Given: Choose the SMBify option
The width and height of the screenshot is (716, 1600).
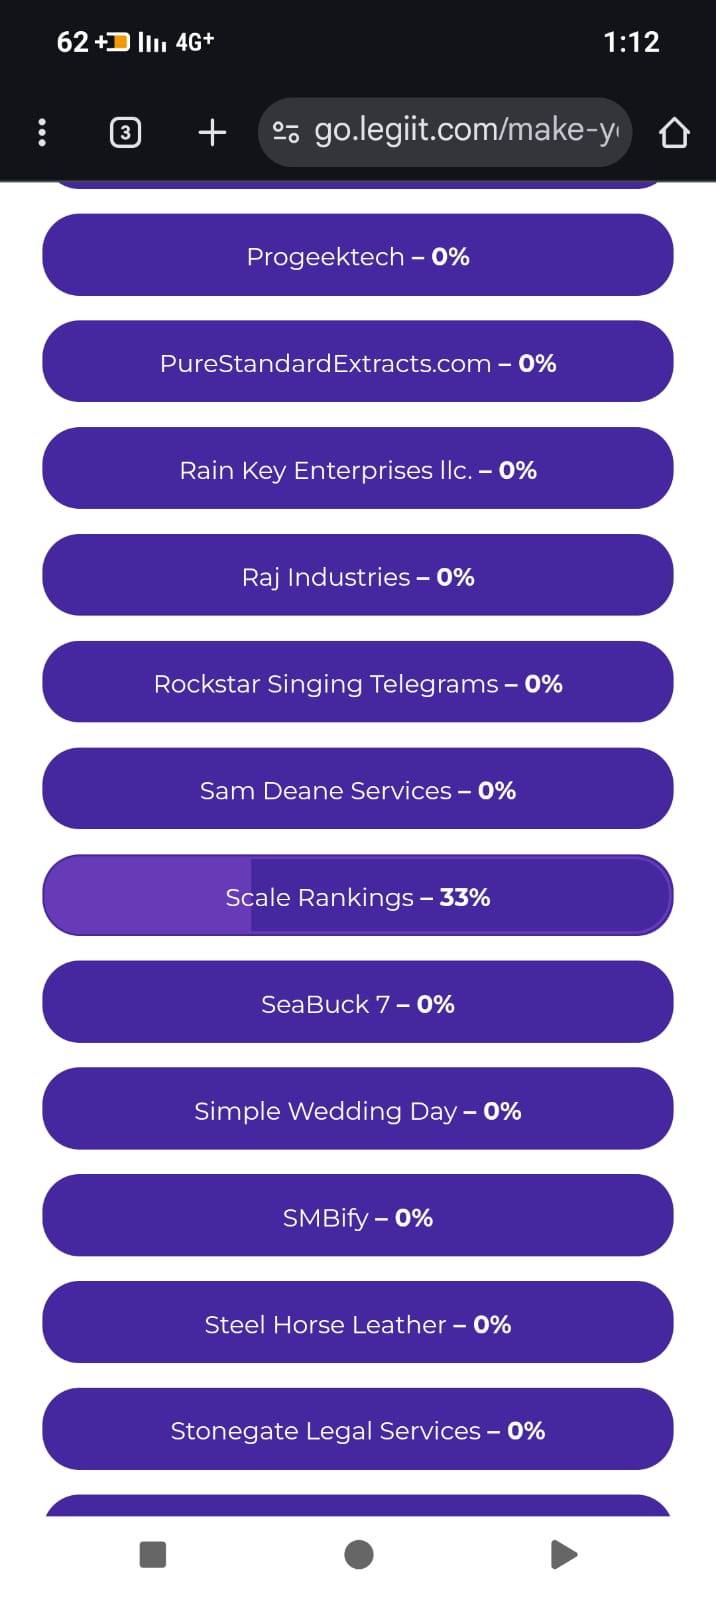Looking at the screenshot, I should pyautogui.click(x=358, y=1217).
